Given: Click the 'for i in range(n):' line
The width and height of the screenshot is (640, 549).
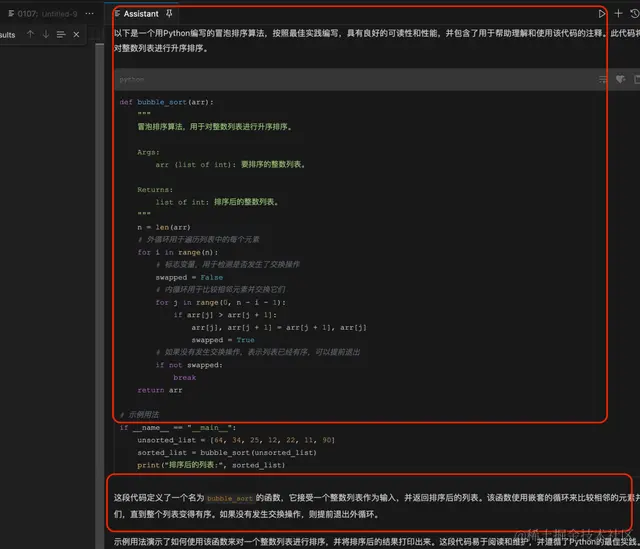Looking at the screenshot, I should tap(178, 252).
